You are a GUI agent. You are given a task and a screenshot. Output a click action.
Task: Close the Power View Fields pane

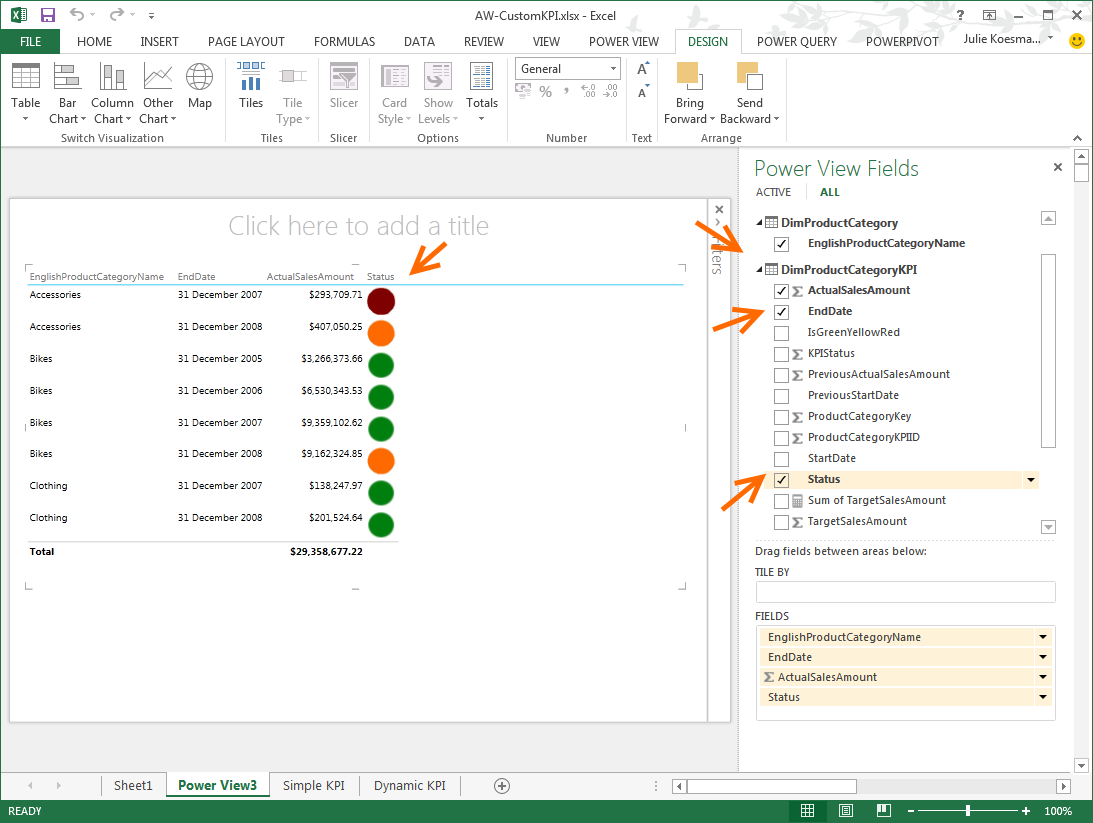(x=1057, y=167)
